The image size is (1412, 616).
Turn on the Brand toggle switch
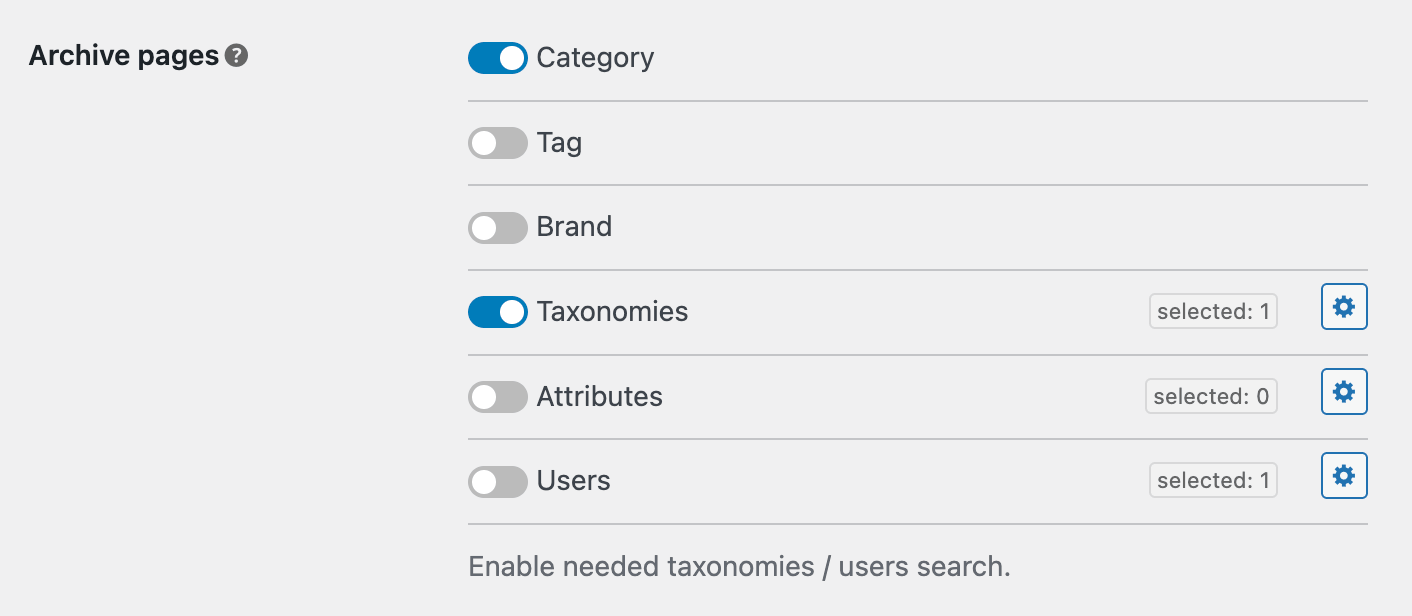497,227
